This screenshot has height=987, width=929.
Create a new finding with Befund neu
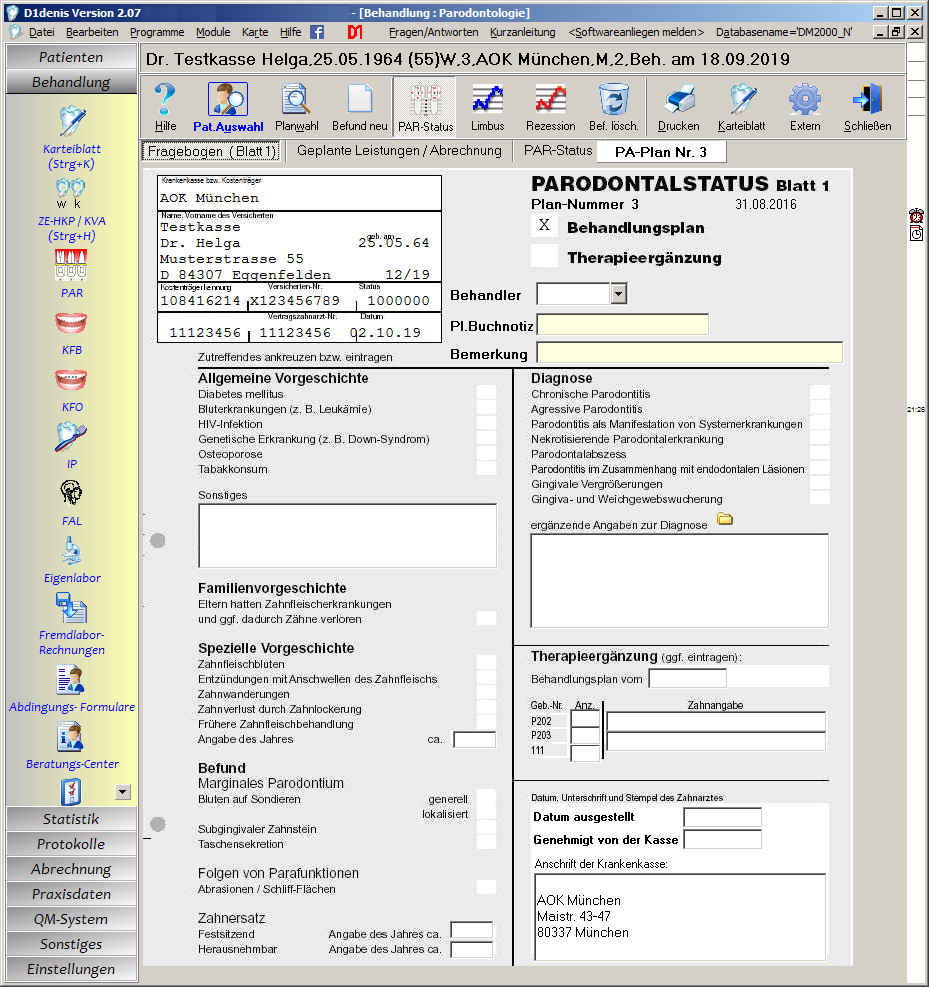pos(359,107)
